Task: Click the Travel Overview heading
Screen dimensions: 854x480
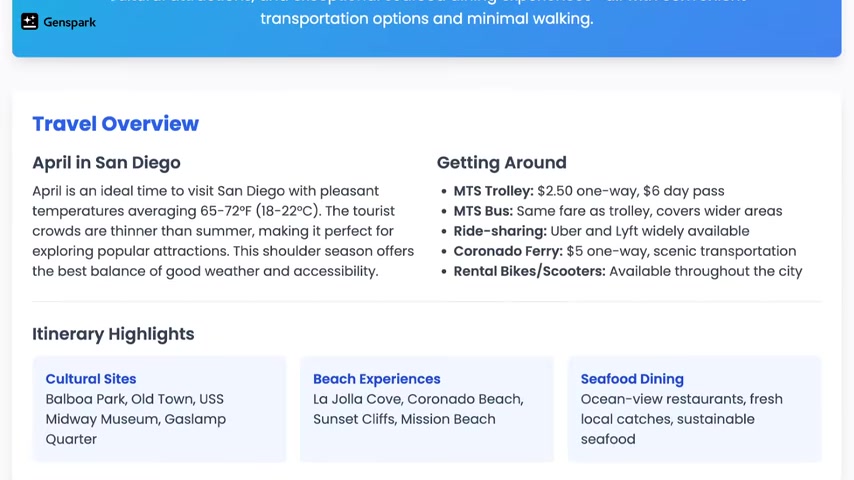Action: click(115, 124)
